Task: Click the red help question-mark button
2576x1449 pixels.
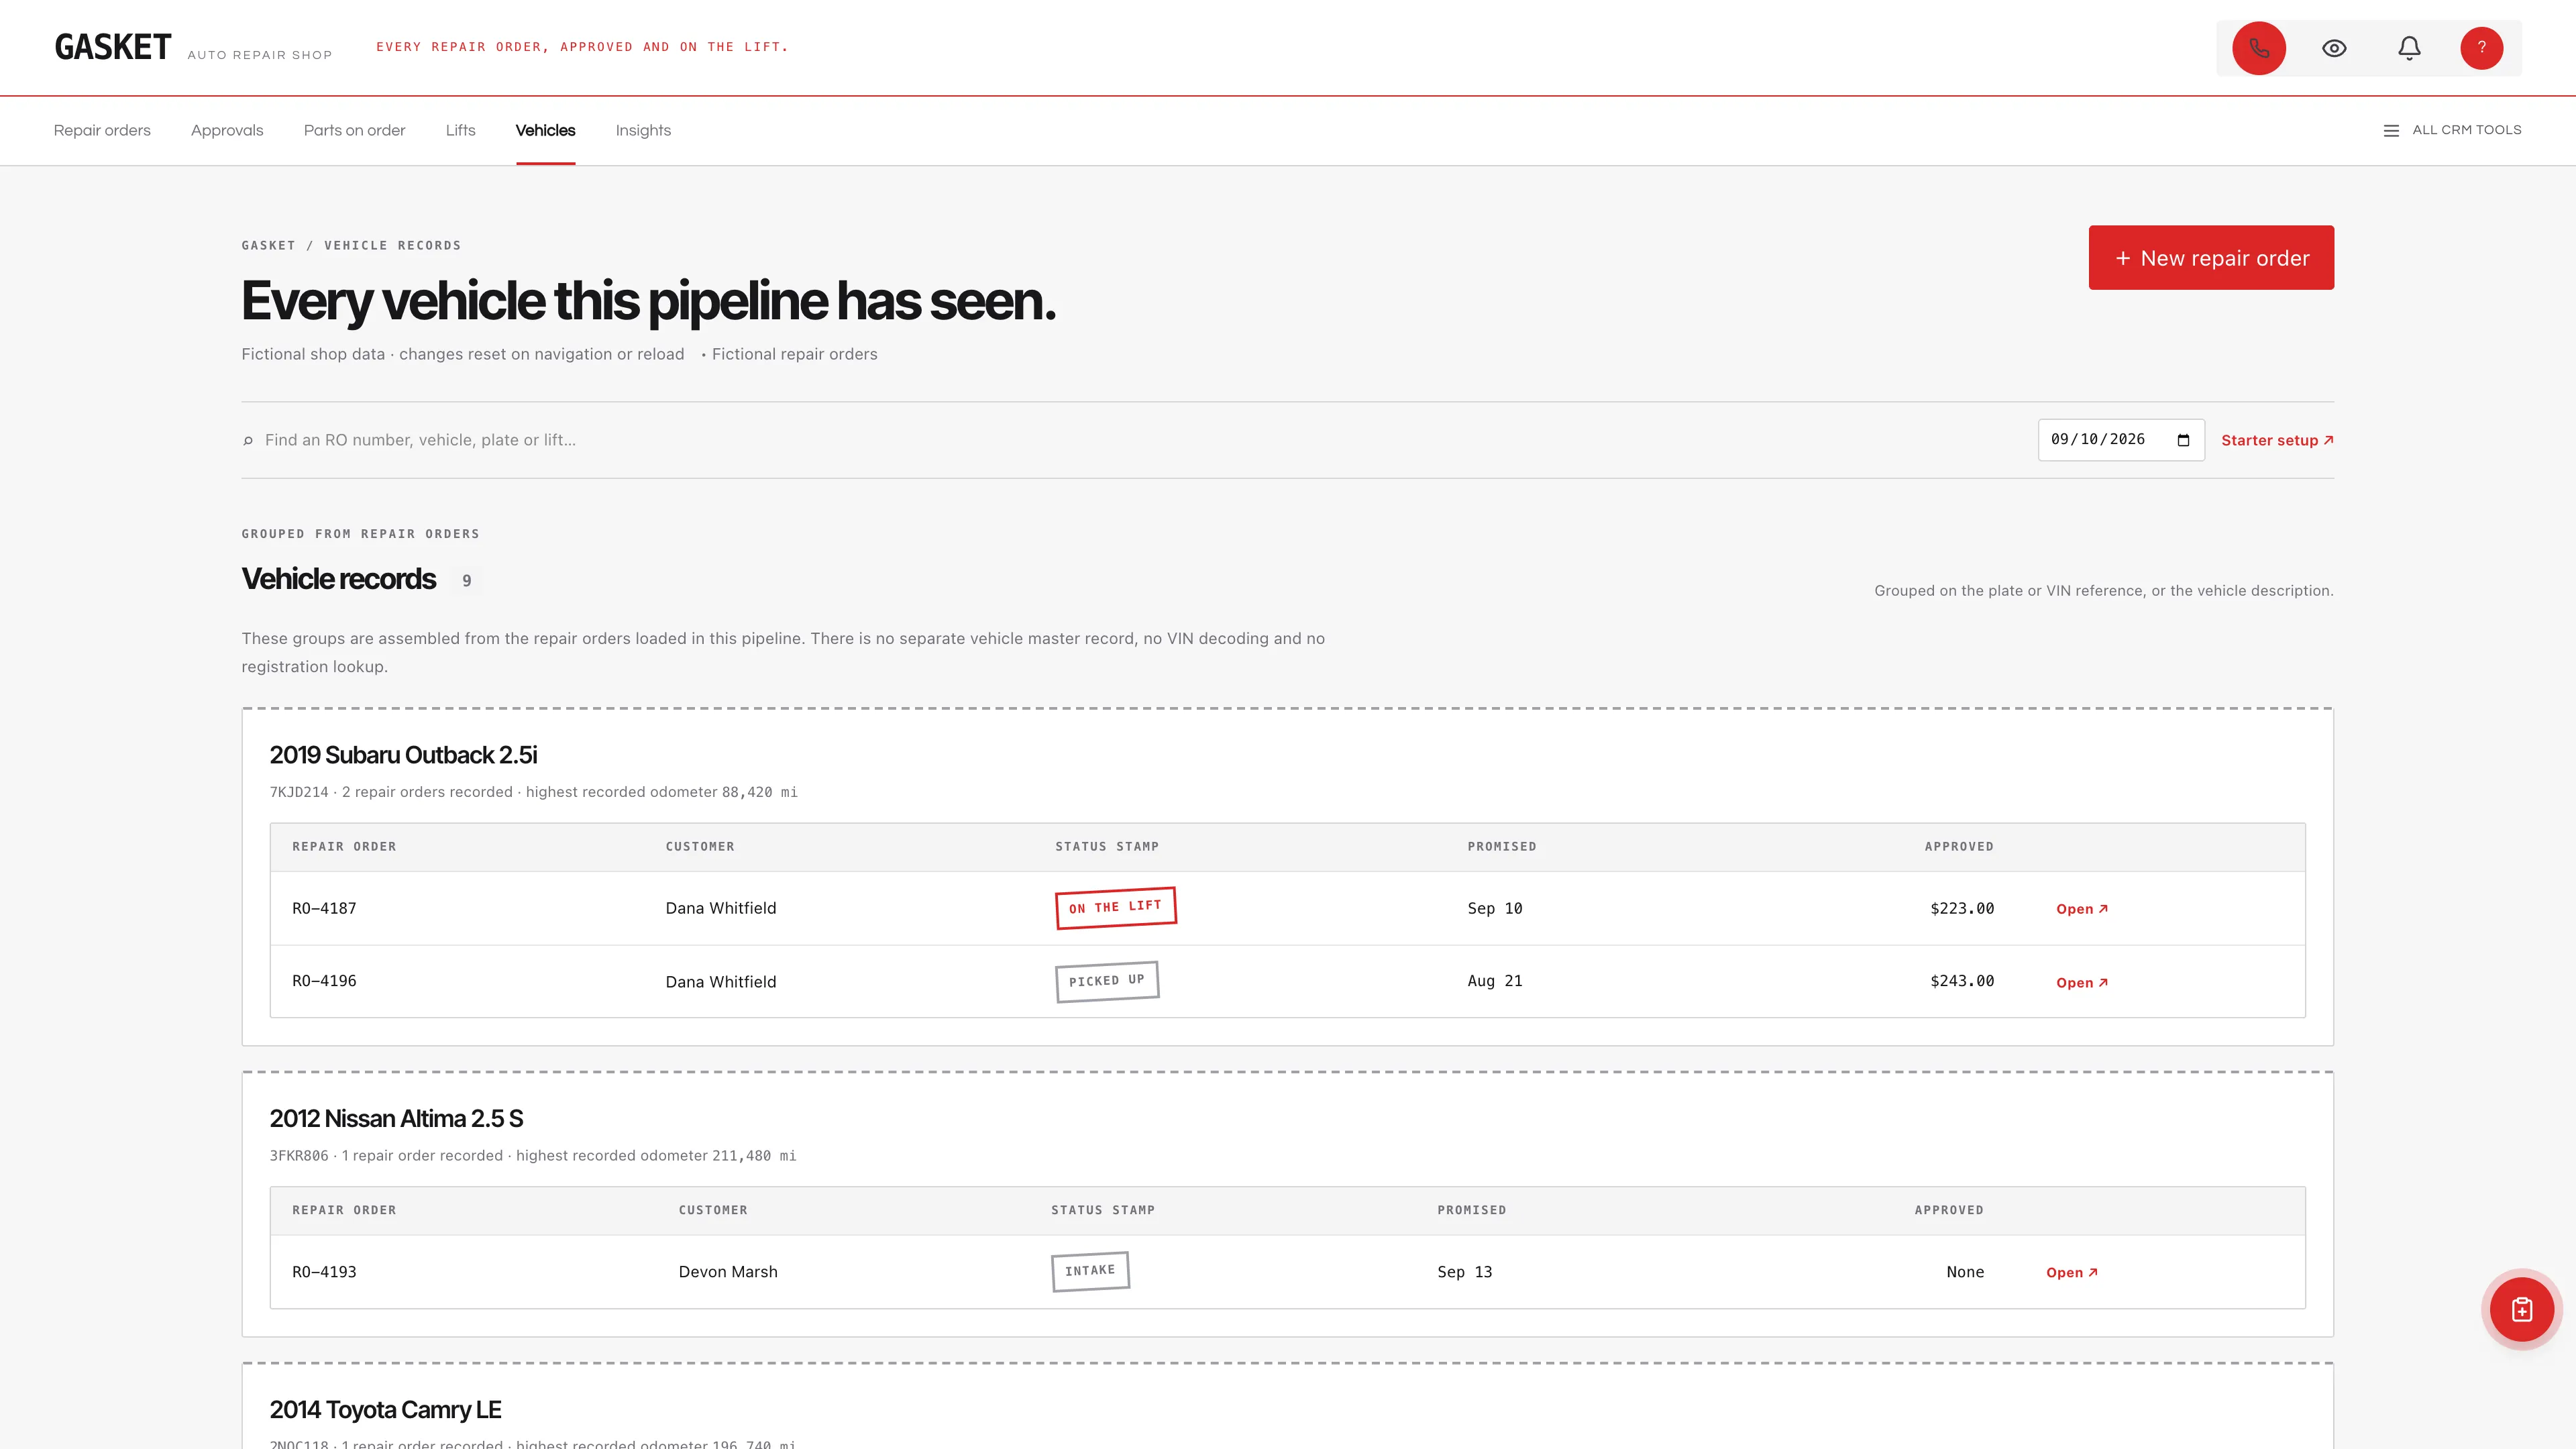Action: click(2481, 48)
